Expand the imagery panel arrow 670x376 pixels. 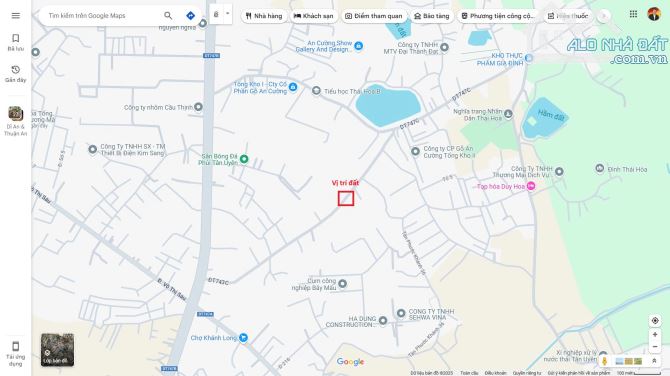click(654, 361)
